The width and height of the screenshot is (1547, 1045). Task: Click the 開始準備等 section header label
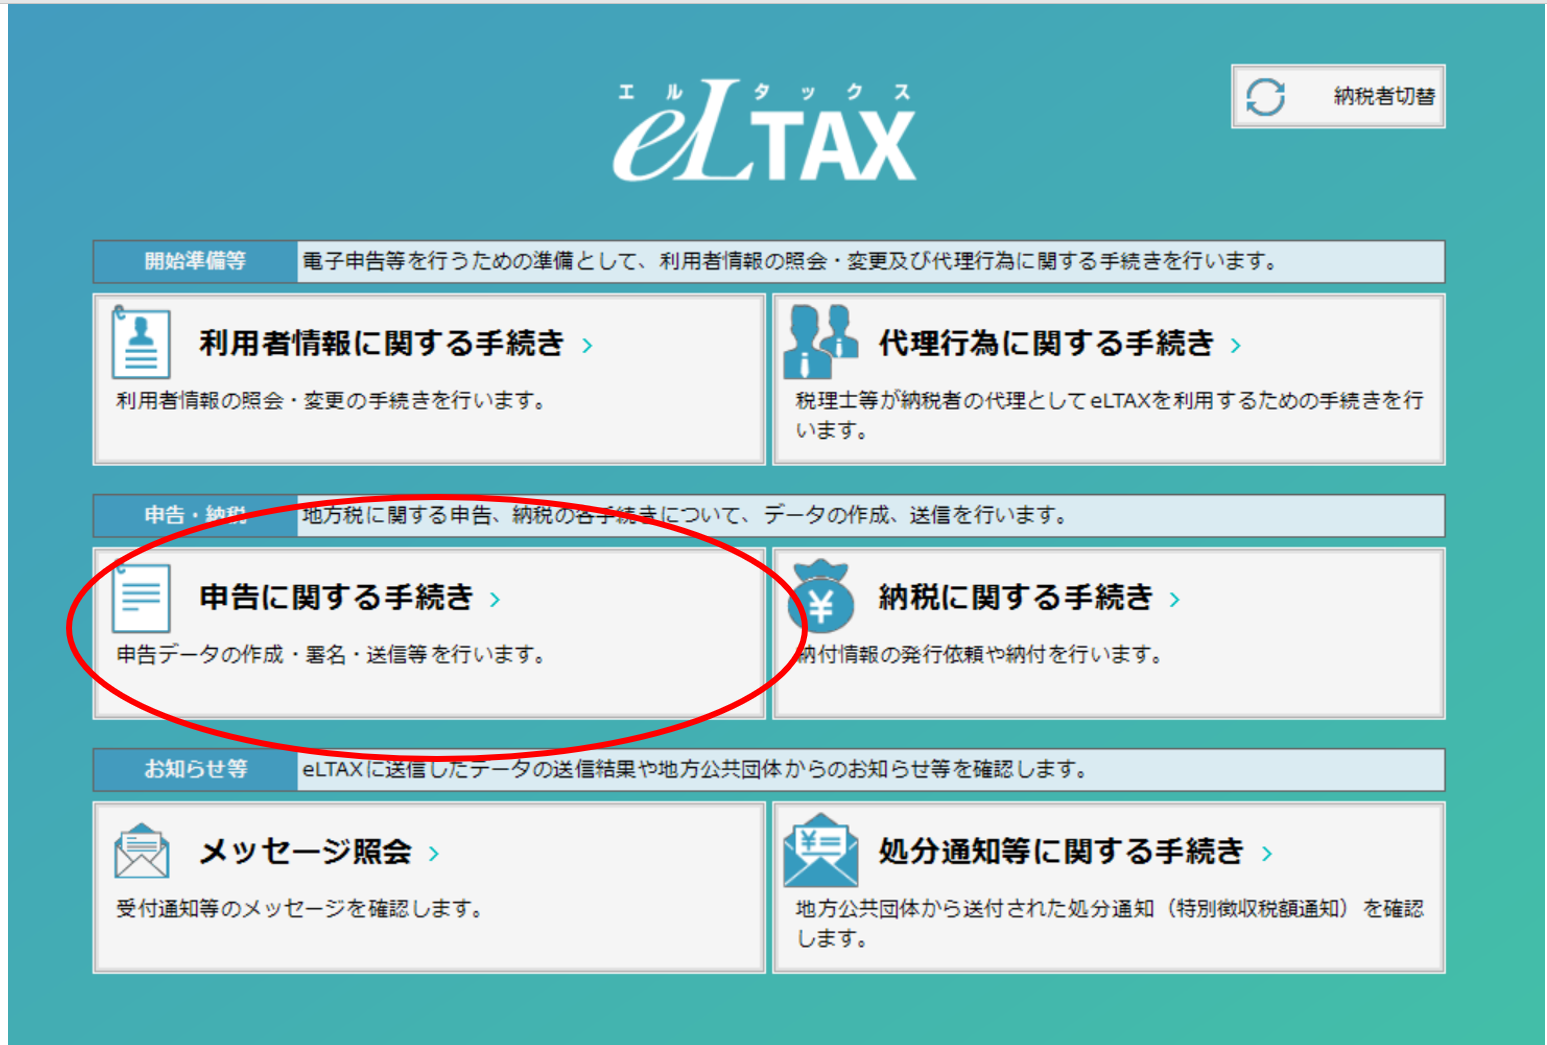coord(195,261)
